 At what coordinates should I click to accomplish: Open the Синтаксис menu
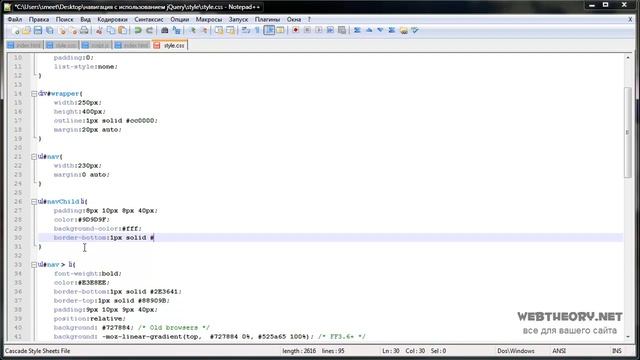tap(149, 19)
